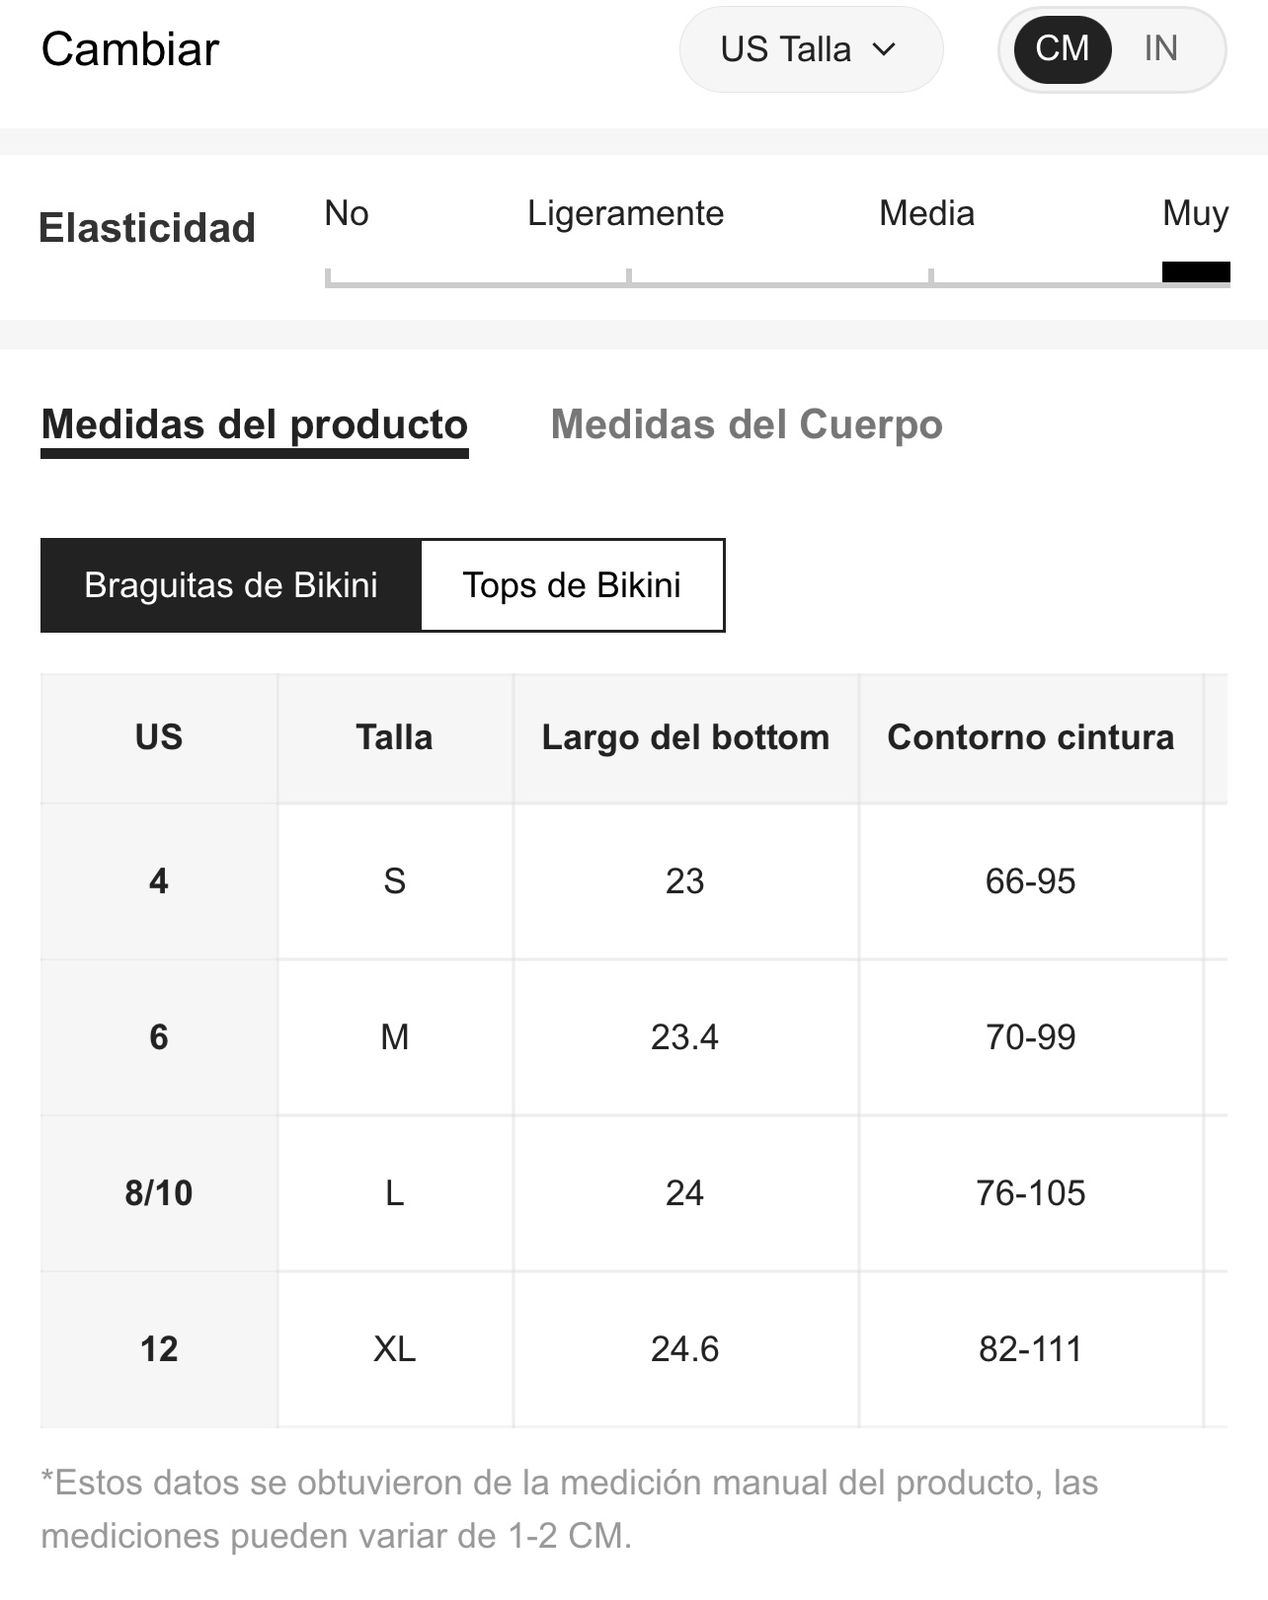
Task: Select the size M row
Action: coord(634,1037)
